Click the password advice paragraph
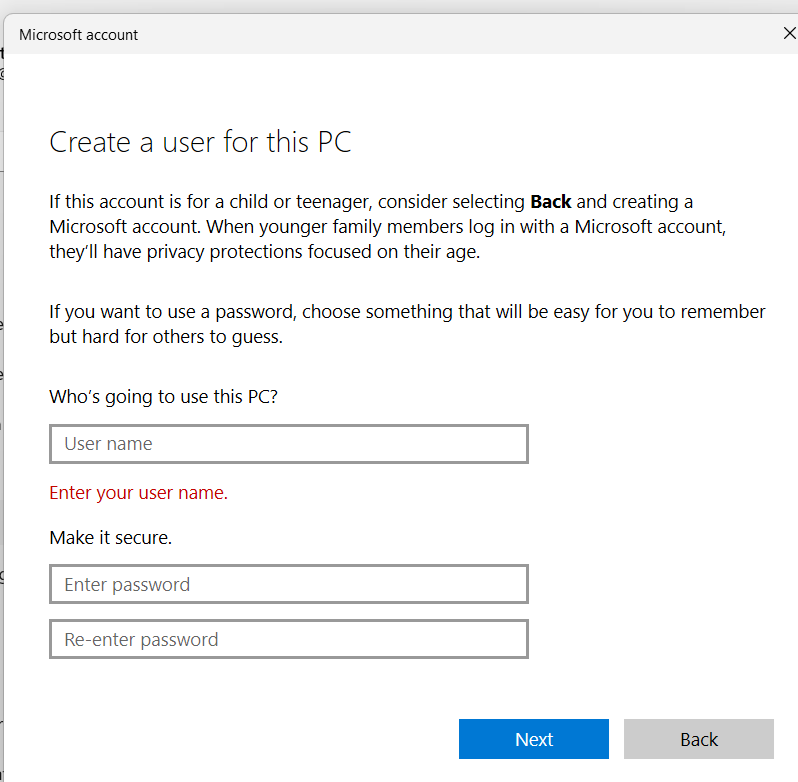The width and height of the screenshot is (798, 782). pos(407,324)
